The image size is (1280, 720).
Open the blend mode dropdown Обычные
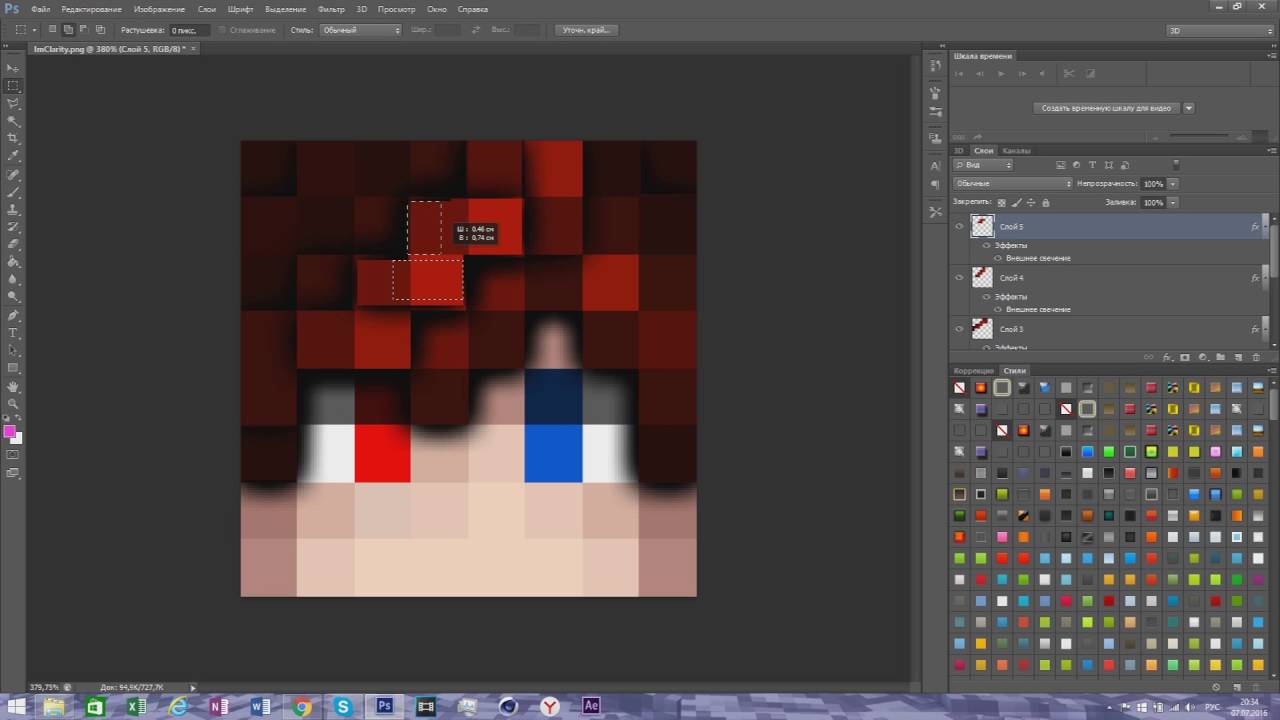point(1012,184)
